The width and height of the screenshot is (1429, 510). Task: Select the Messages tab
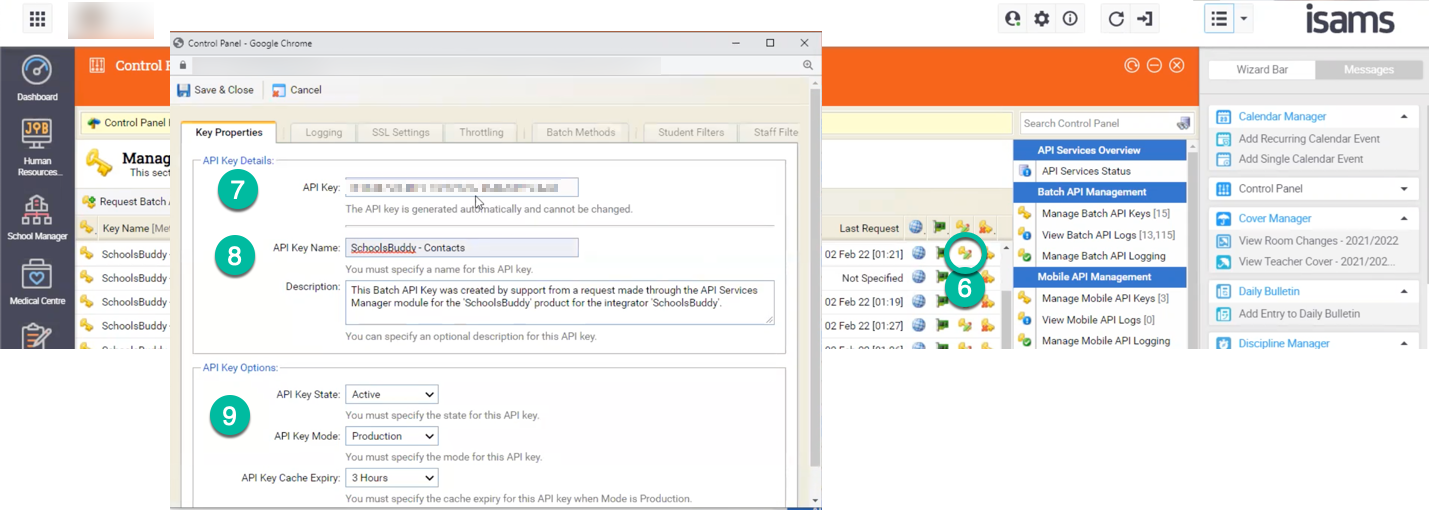coord(1368,70)
